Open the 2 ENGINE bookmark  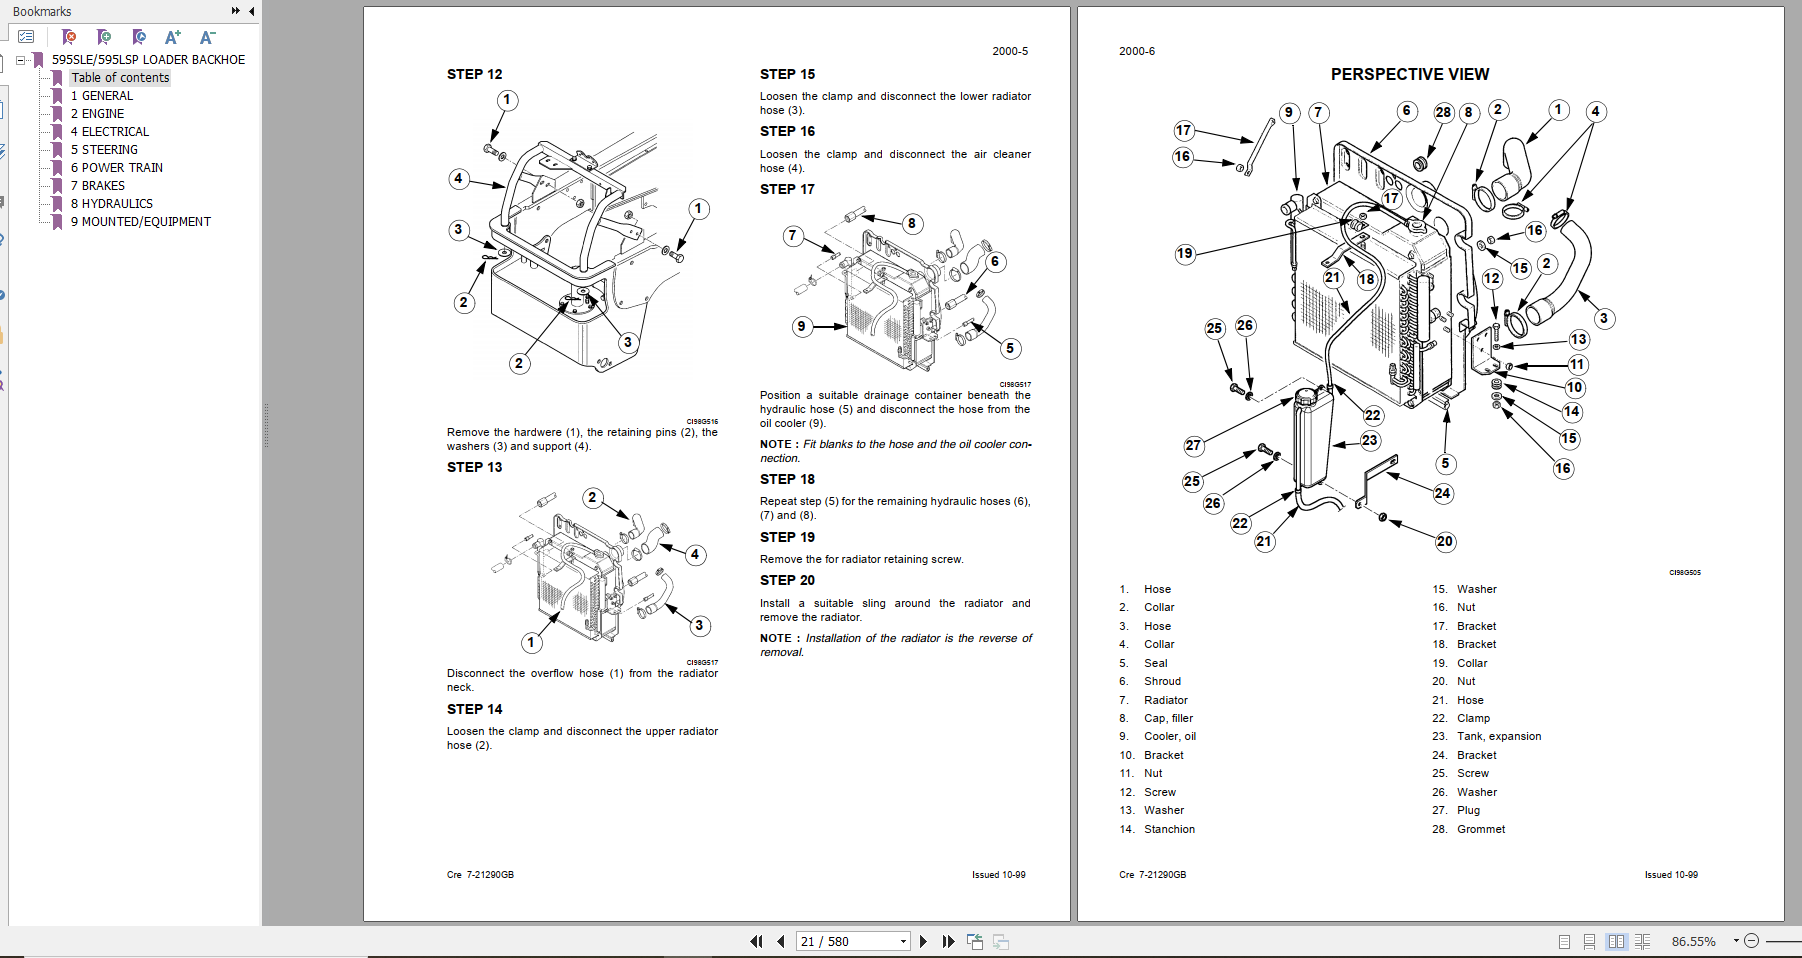[97, 114]
